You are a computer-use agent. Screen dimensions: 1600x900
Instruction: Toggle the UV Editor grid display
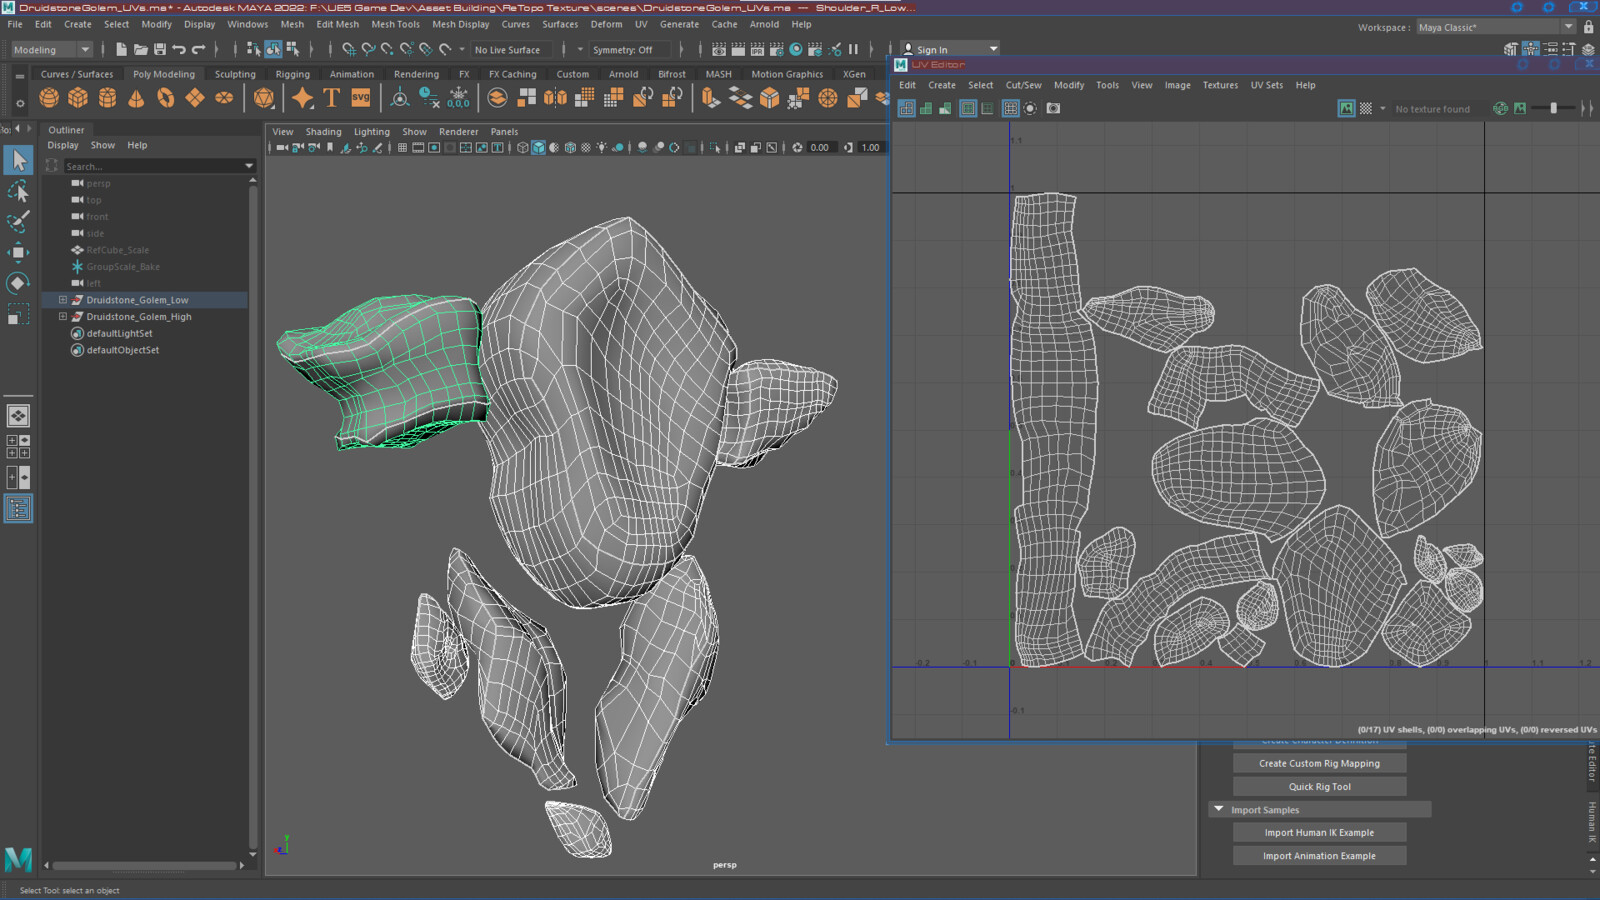point(1011,108)
